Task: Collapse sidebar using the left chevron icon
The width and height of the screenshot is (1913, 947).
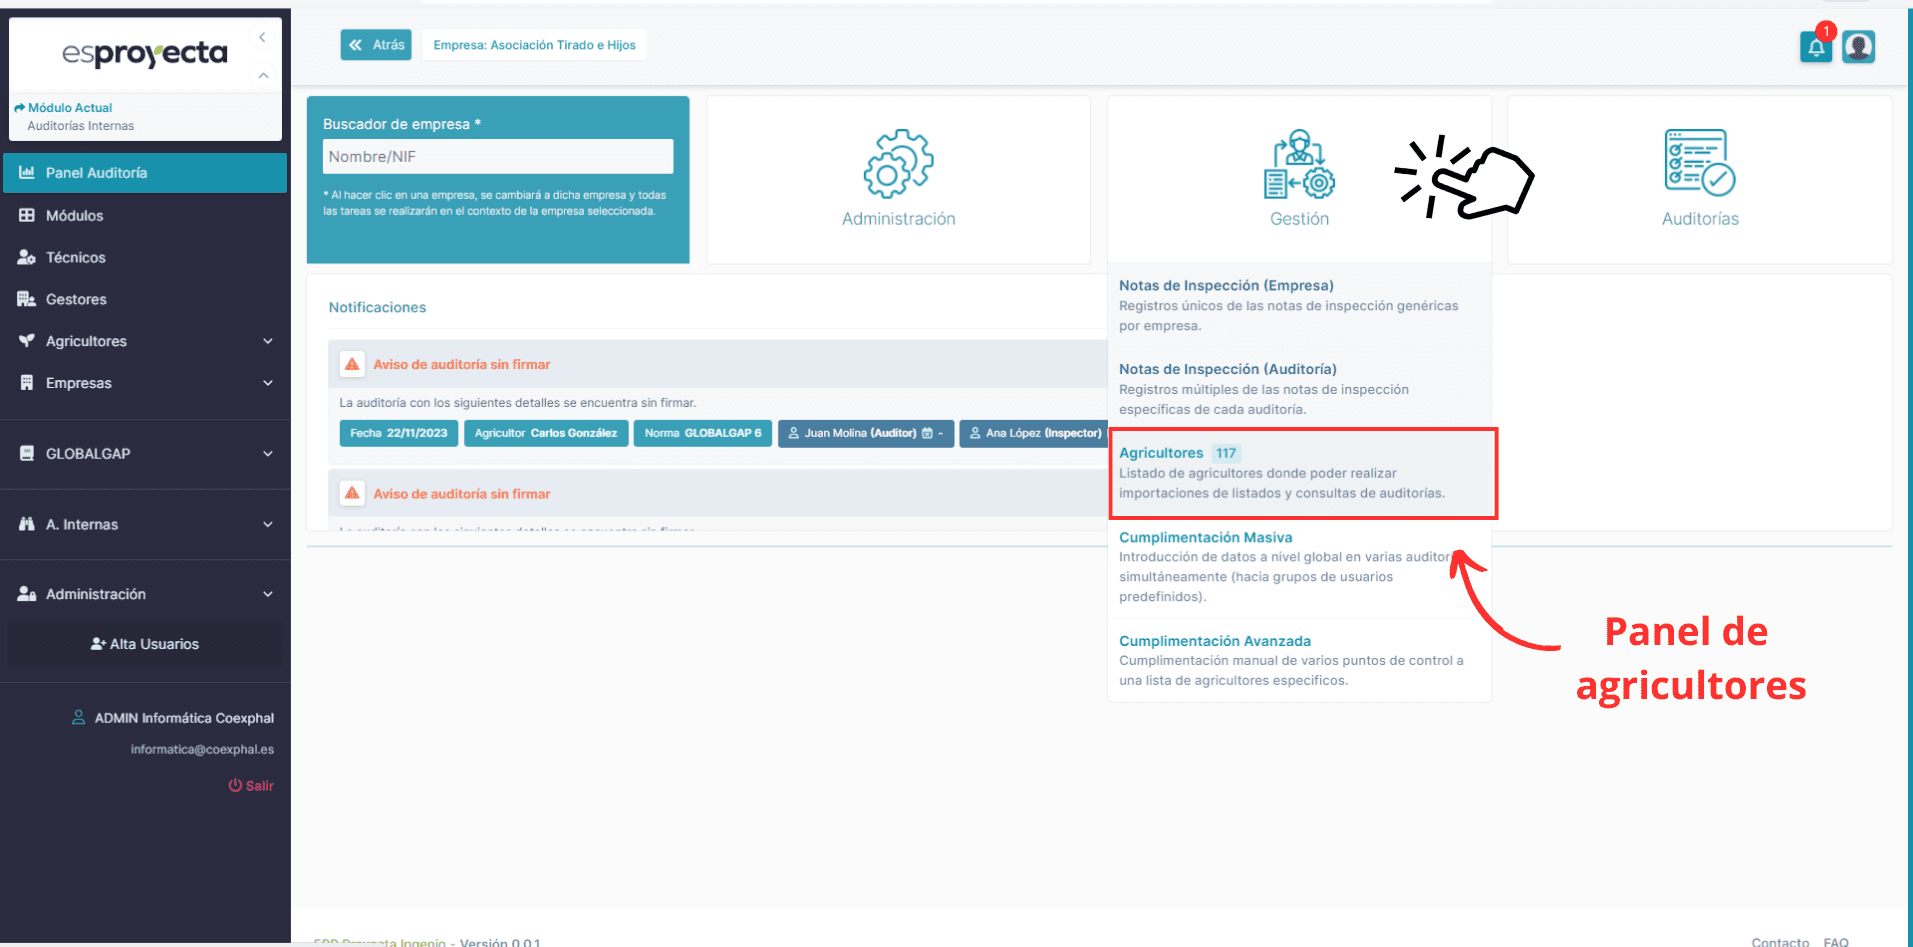Action: pyautogui.click(x=262, y=38)
